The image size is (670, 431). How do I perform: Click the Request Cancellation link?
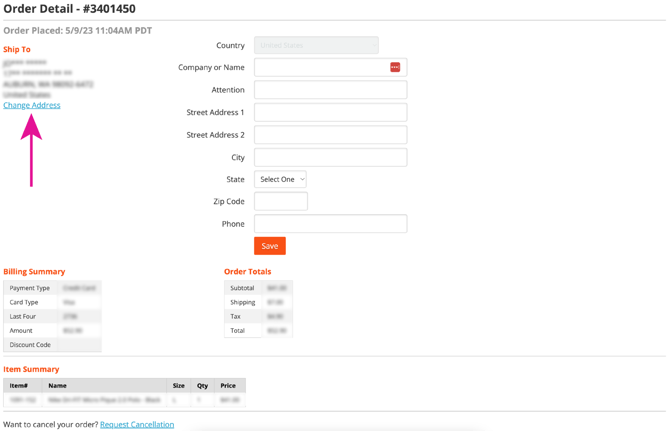tap(137, 424)
